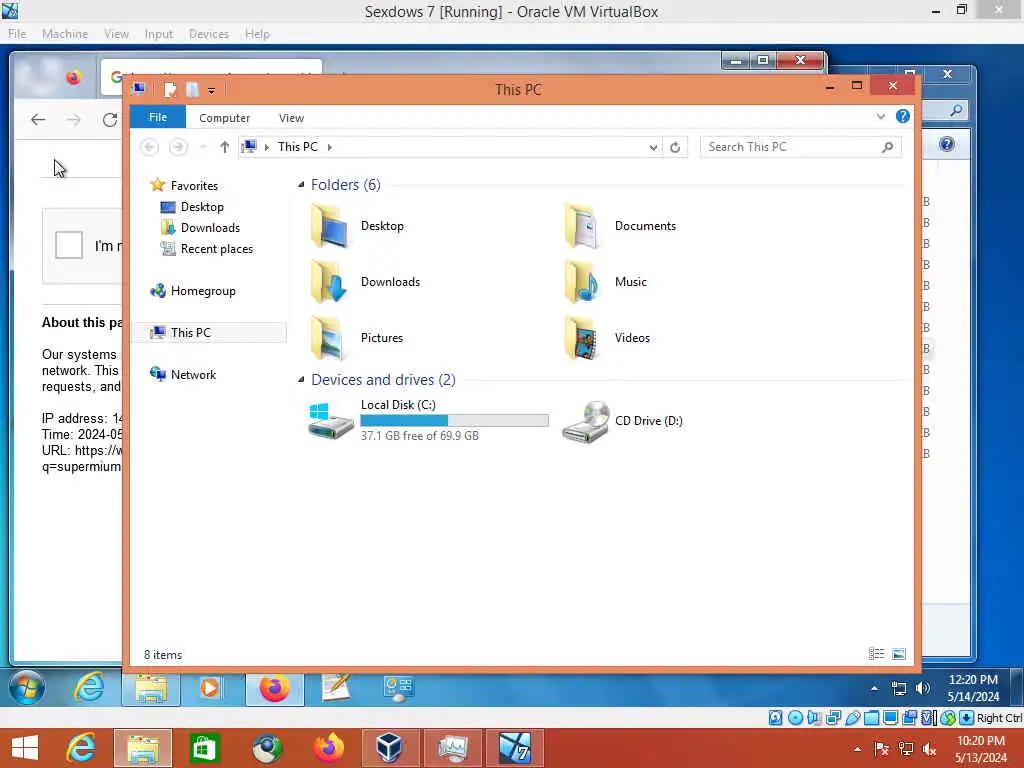This screenshot has height=768, width=1024.
Task: Open the Customize Quick Access Toolbar dropdown
Action: click(x=212, y=91)
